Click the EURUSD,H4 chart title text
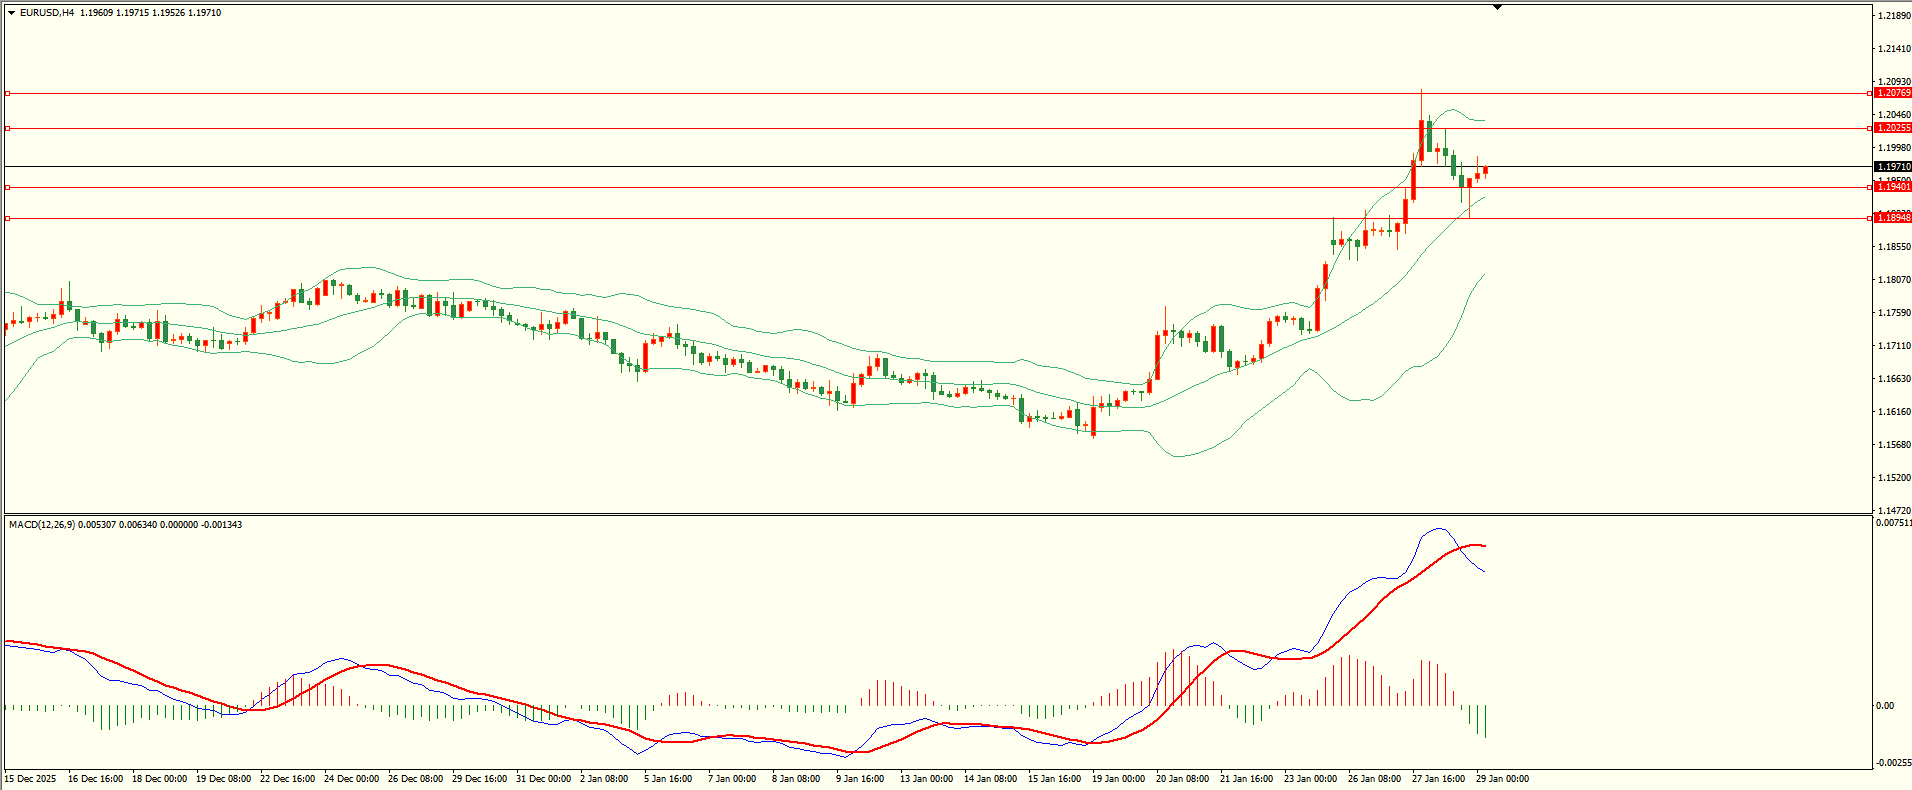This screenshot has width=1912, height=790. pos(46,13)
